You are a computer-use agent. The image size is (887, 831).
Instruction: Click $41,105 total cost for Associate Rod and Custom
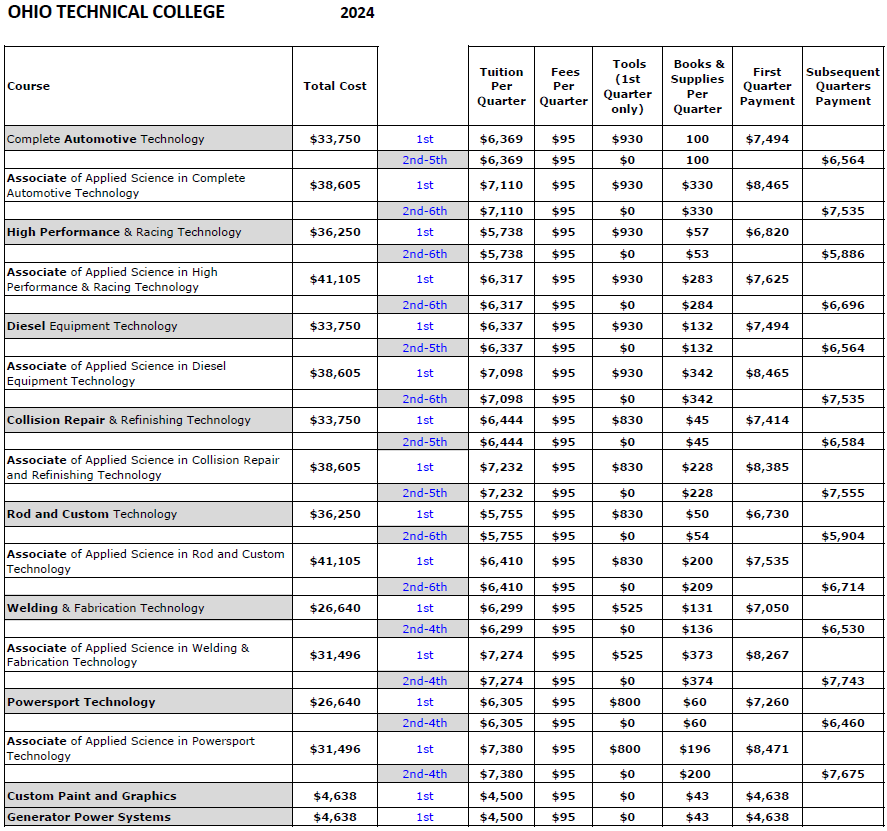click(x=335, y=561)
